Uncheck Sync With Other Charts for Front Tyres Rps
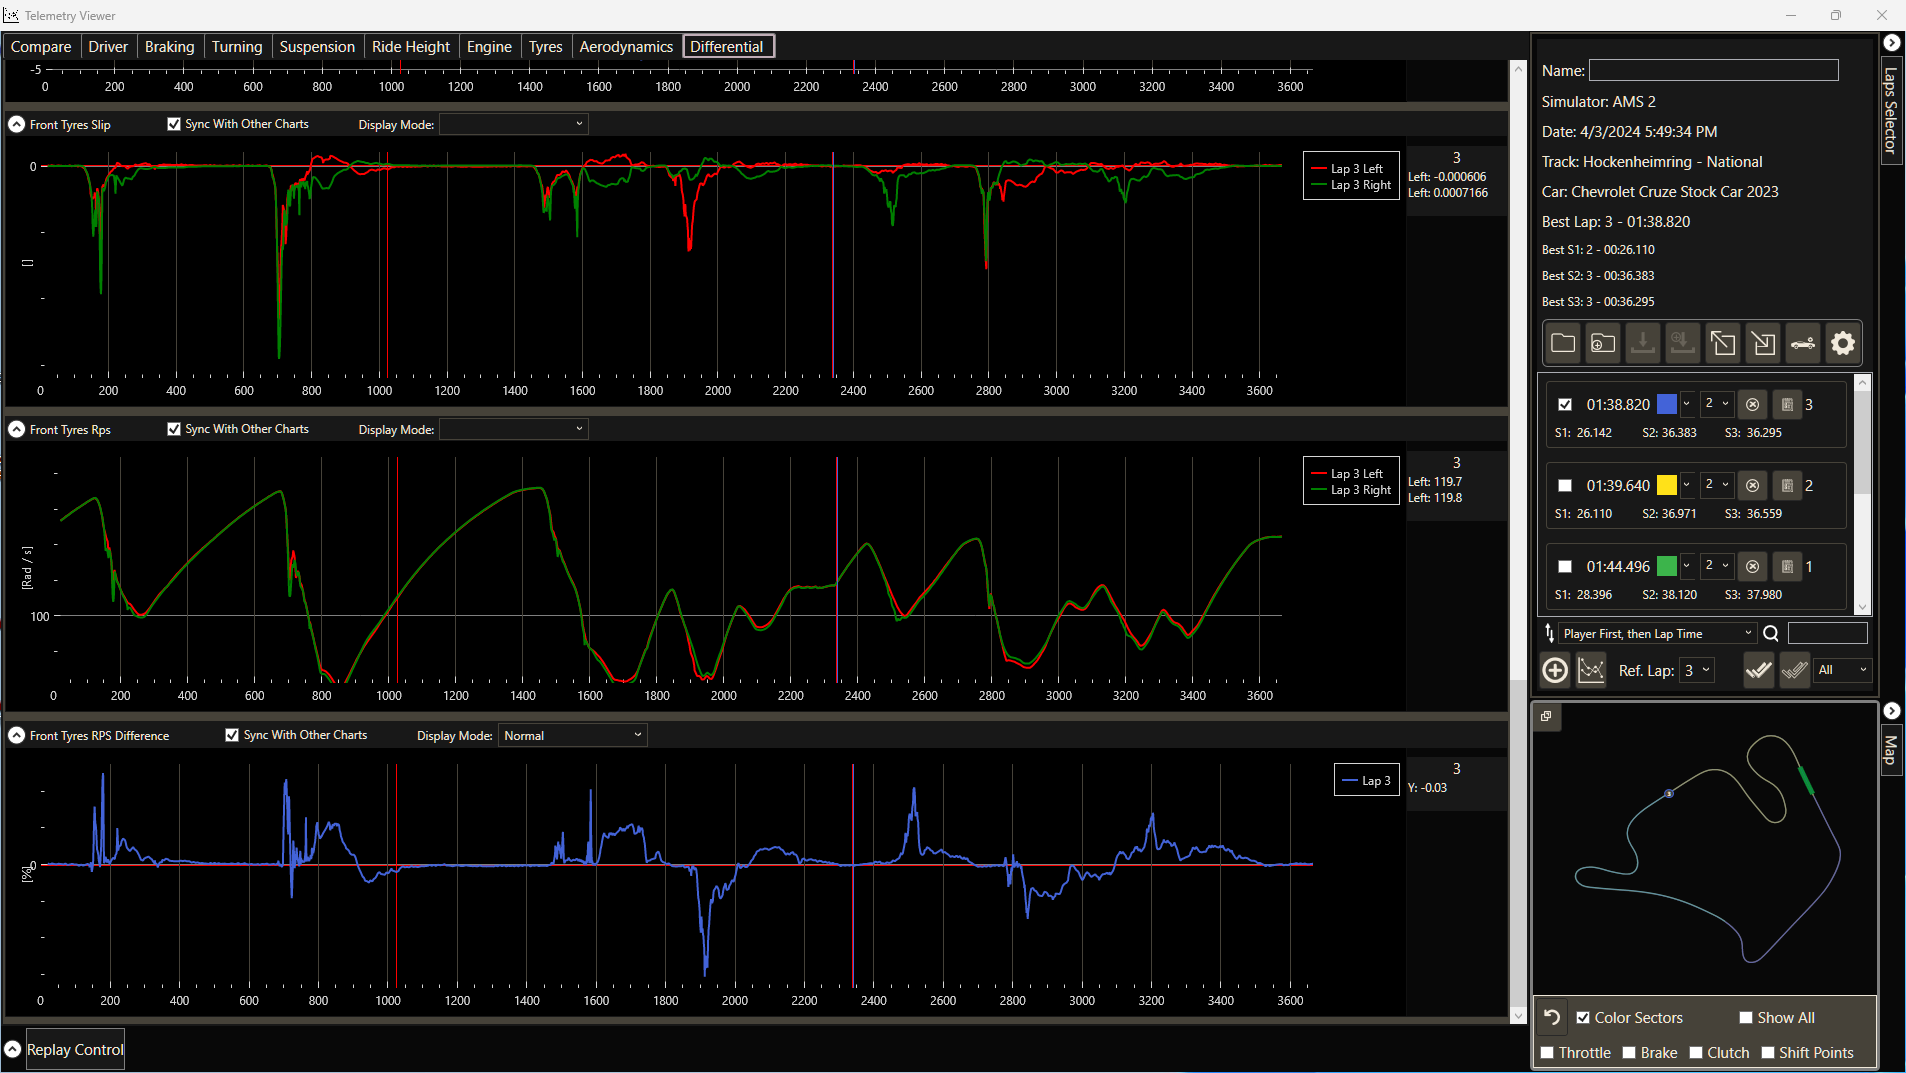Image resolution: width=1906 pixels, height=1073 pixels. [x=174, y=429]
